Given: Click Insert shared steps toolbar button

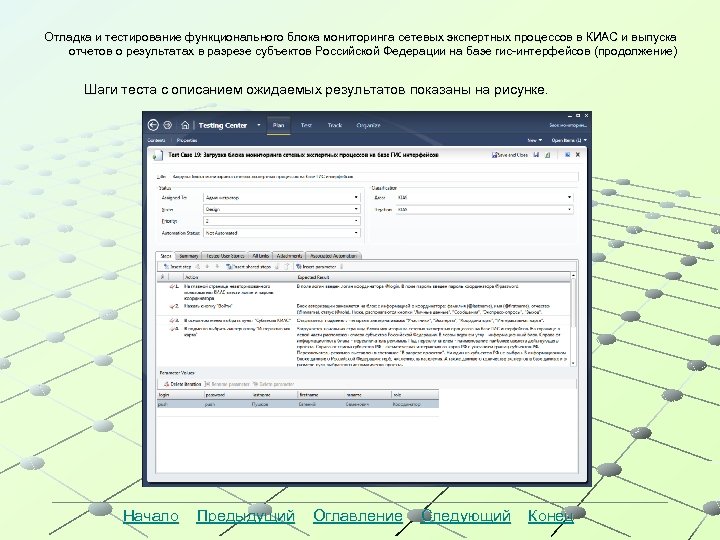Looking at the screenshot, I should pos(248,267).
